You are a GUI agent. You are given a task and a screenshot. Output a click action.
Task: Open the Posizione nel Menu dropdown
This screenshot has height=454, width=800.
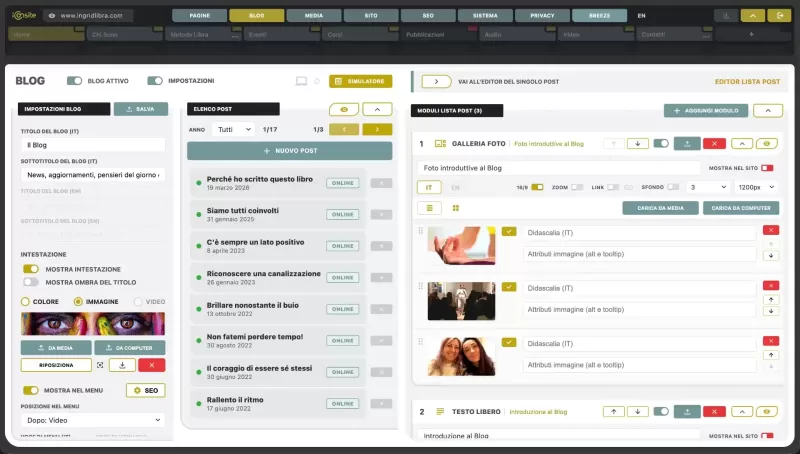click(x=93, y=420)
